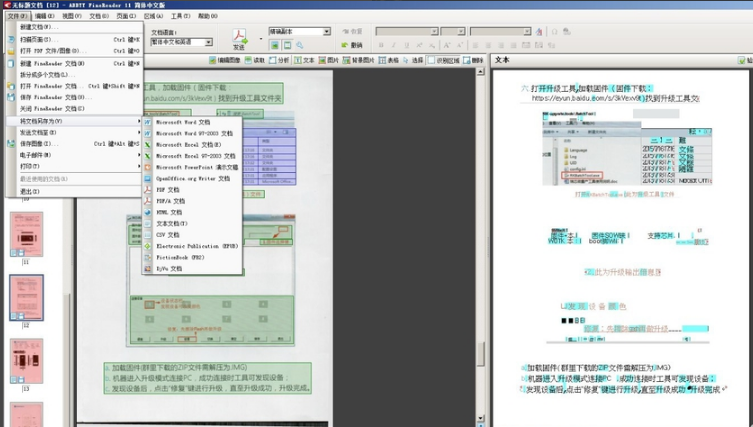Click the 恢复 (Redo) button

(x=352, y=31)
